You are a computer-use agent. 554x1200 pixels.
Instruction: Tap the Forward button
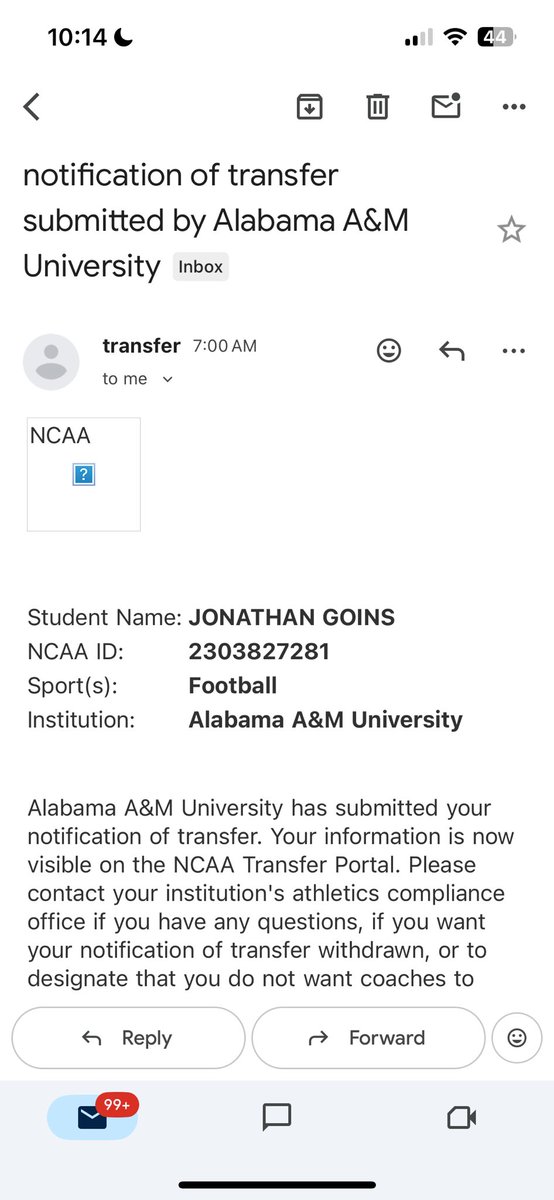[367, 1038]
